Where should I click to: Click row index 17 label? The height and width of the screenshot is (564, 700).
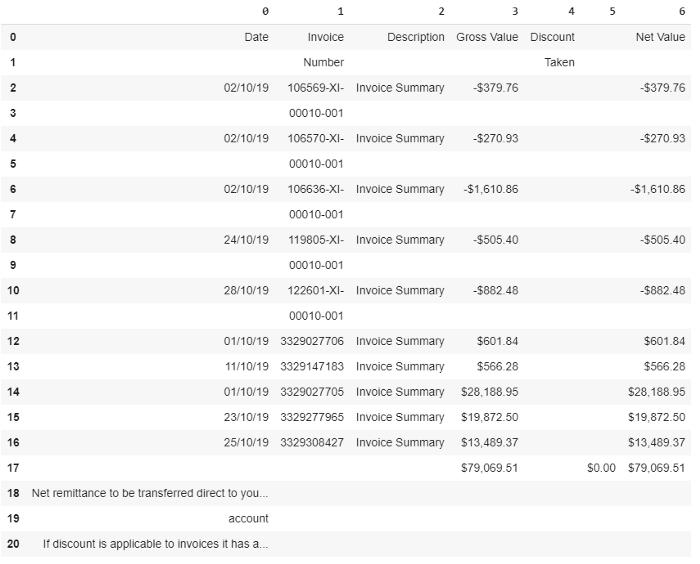click(13, 468)
